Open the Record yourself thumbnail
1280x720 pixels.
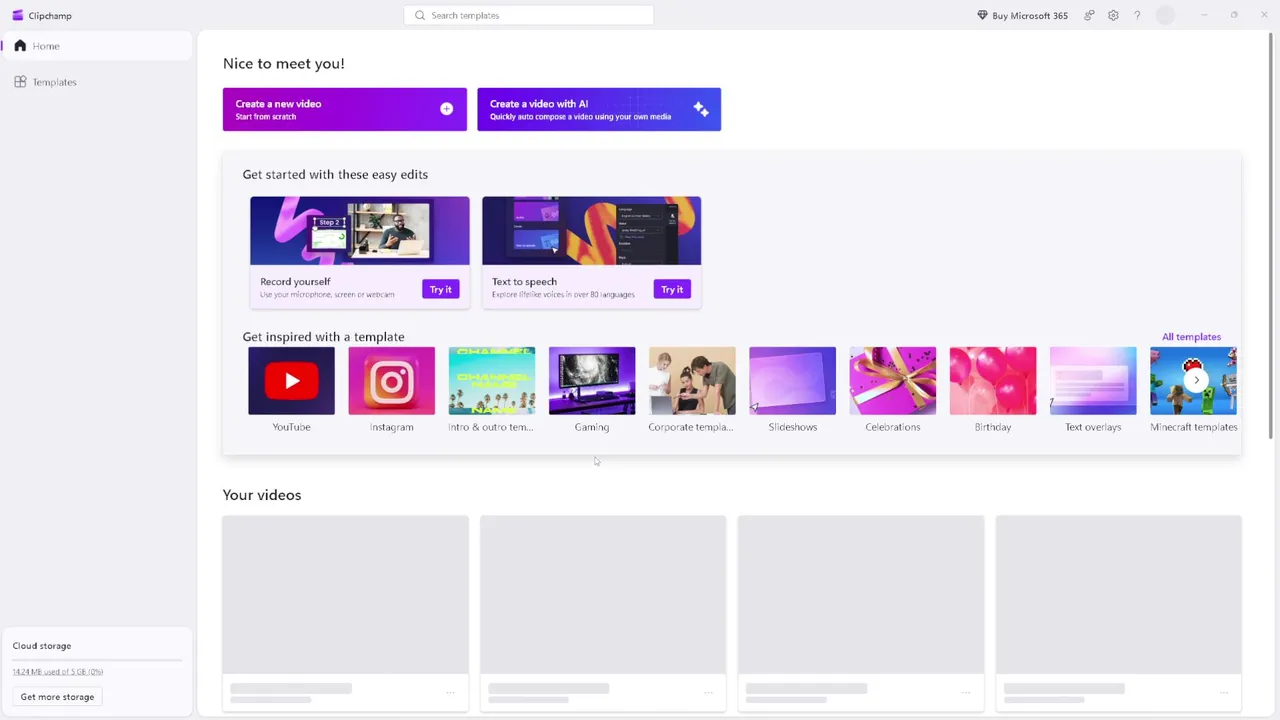coord(360,231)
